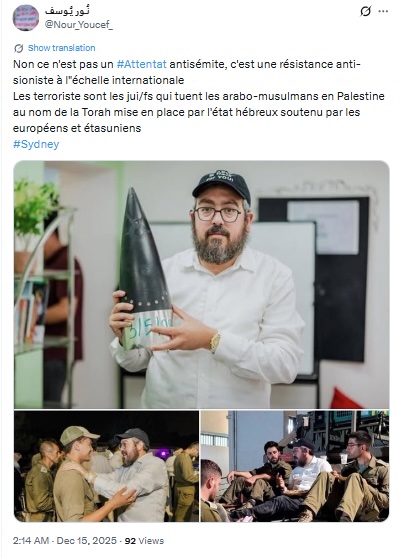
Task: Click the @Nour_Youcef_ handle
Action: [79, 25]
